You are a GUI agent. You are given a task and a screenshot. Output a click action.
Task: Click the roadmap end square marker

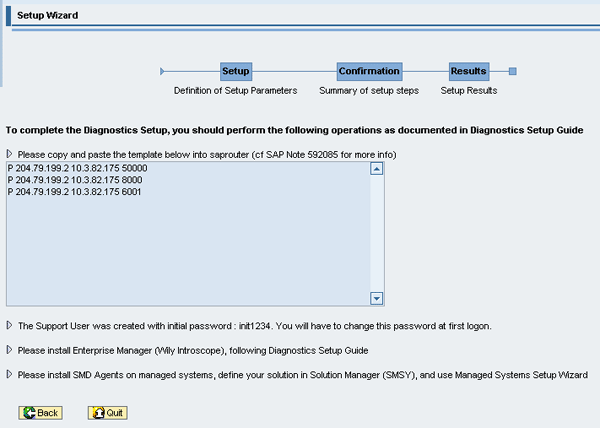pyautogui.click(x=512, y=71)
